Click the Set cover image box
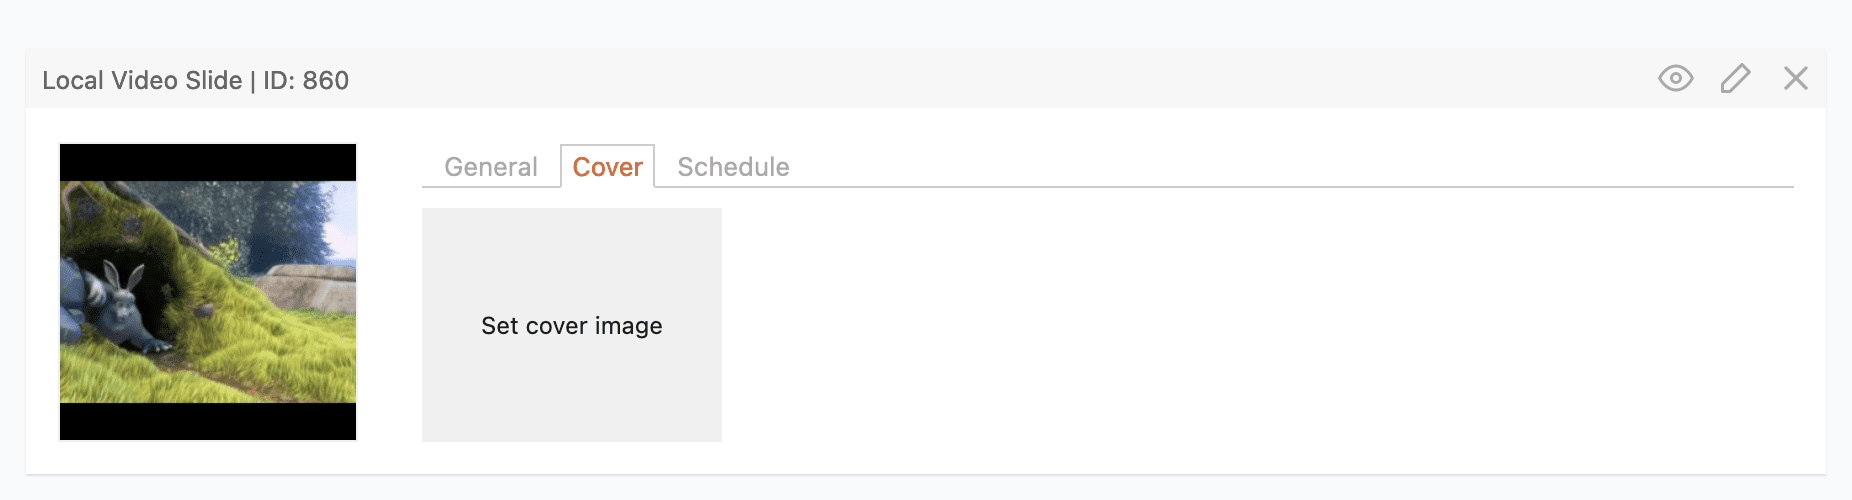Screen dimensions: 1852x500 pyautogui.click(x=572, y=325)
